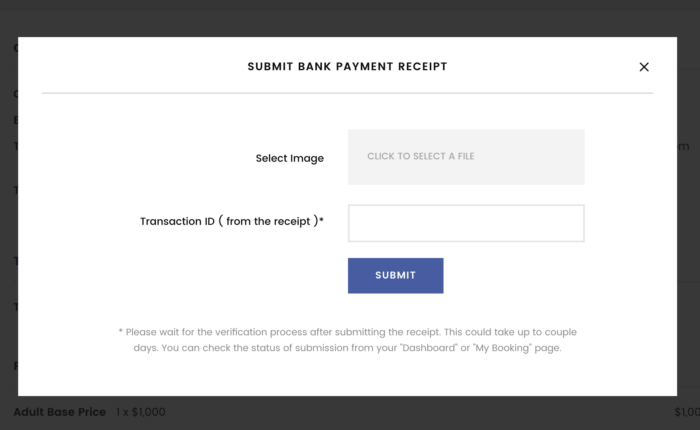
Task: Click the "1 x $1,000" quantity text
Action: 140,412
